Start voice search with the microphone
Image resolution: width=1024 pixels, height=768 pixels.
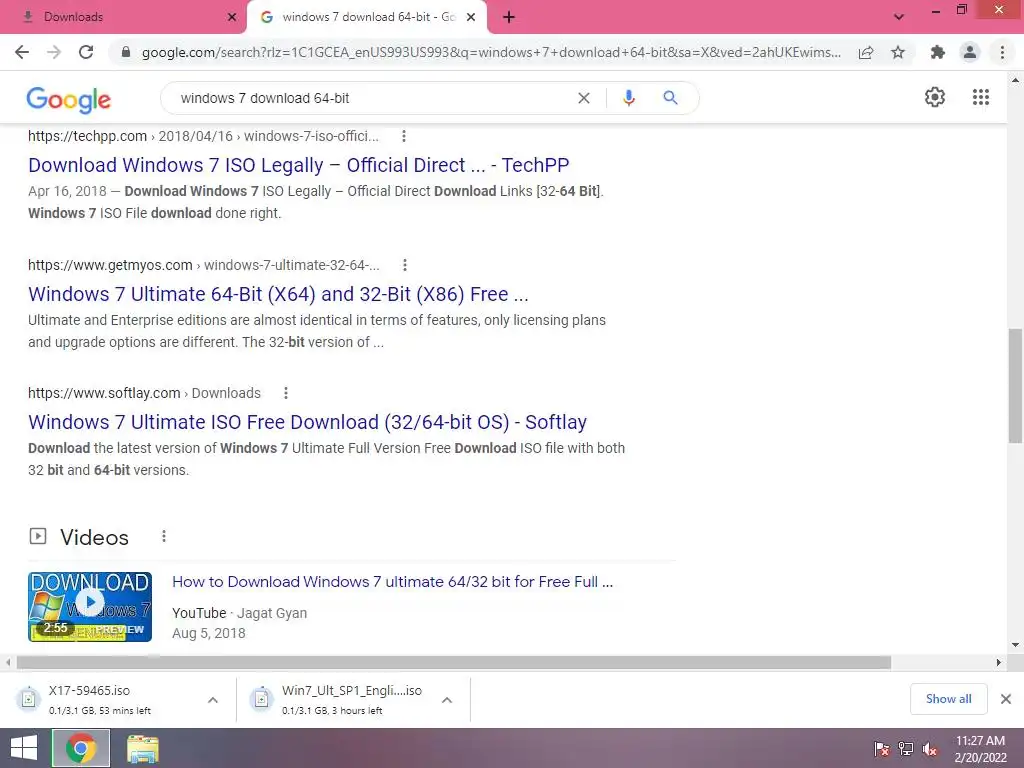point(629,98)
